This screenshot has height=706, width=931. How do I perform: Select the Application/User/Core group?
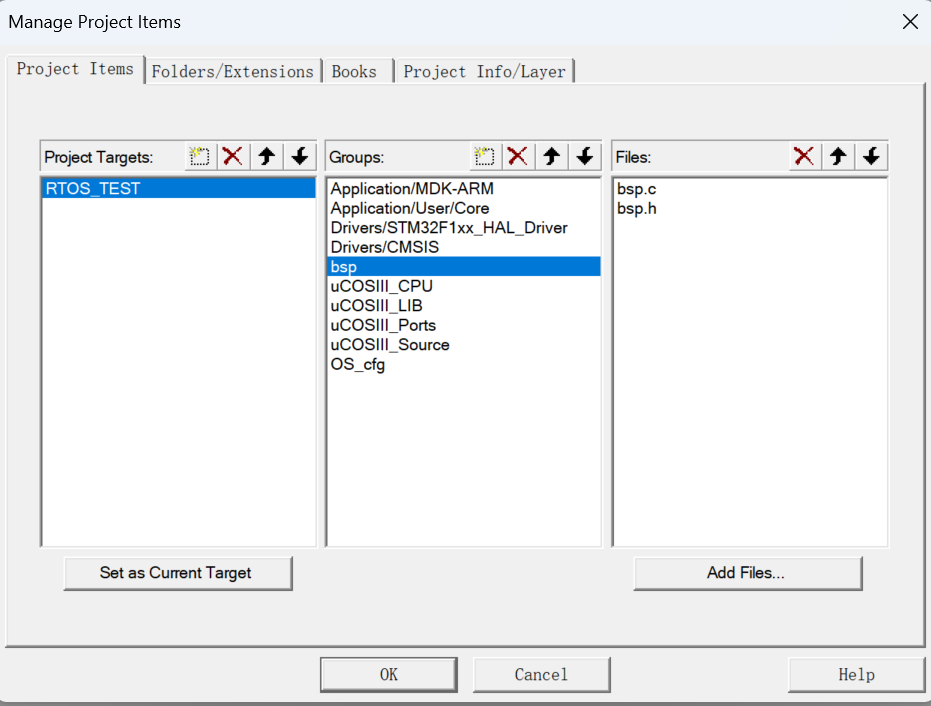pyautogui.click(x=464, y=208)
